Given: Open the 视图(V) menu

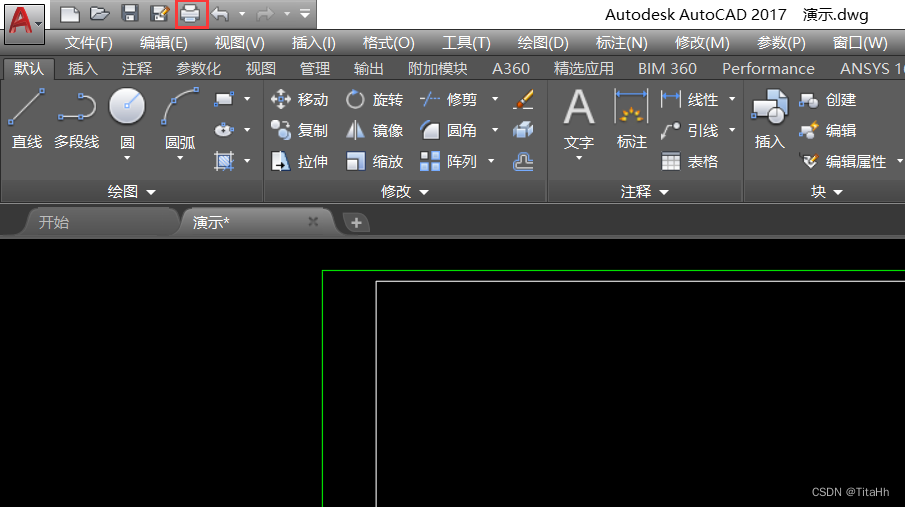Looking at the screenshot, I should pos(240,43).
